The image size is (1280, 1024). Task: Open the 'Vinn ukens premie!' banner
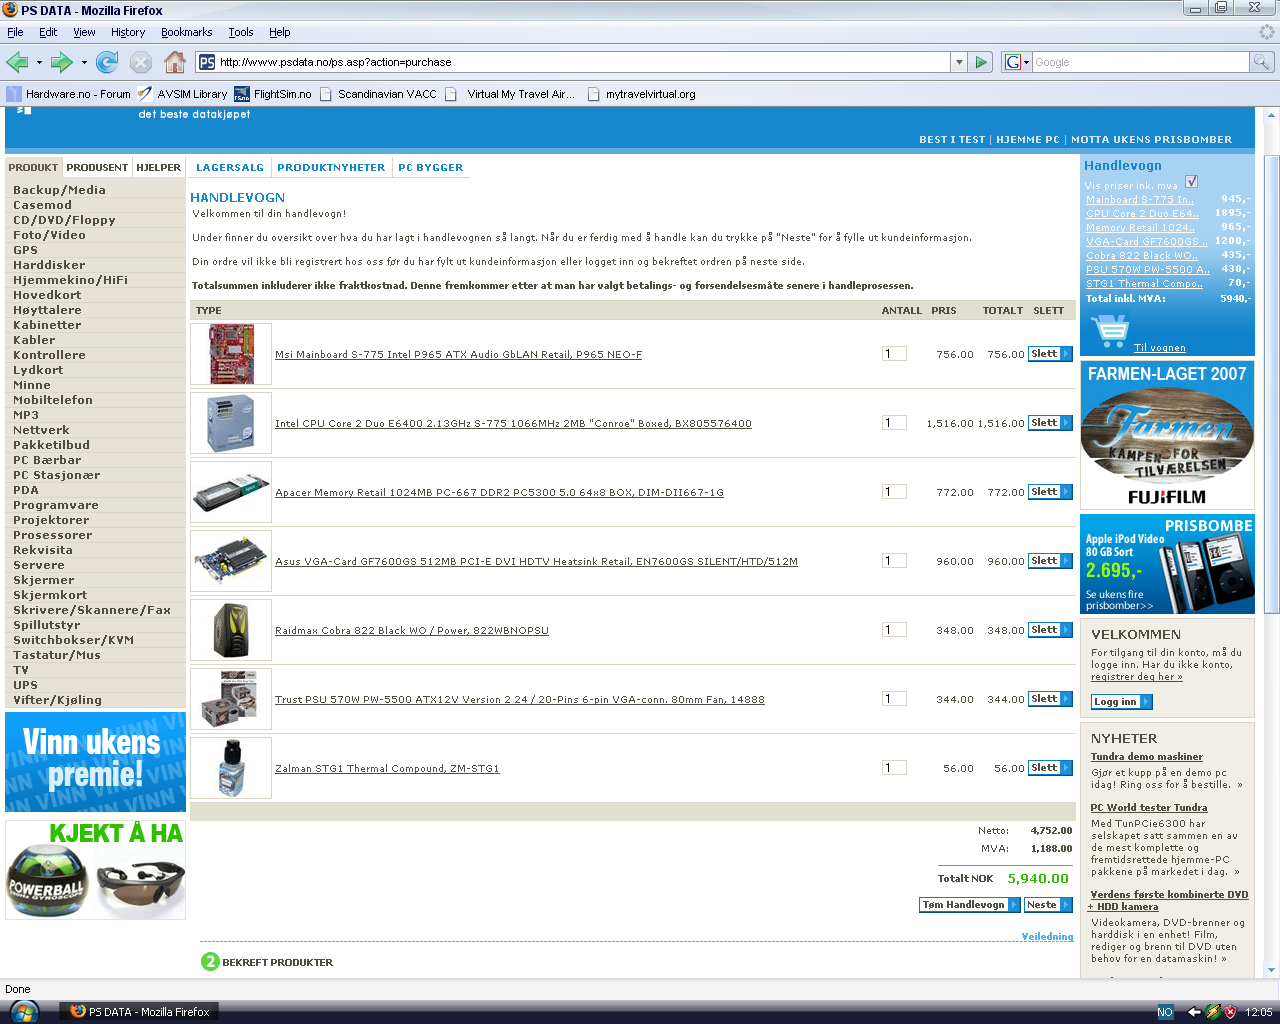tap(95, 762)
